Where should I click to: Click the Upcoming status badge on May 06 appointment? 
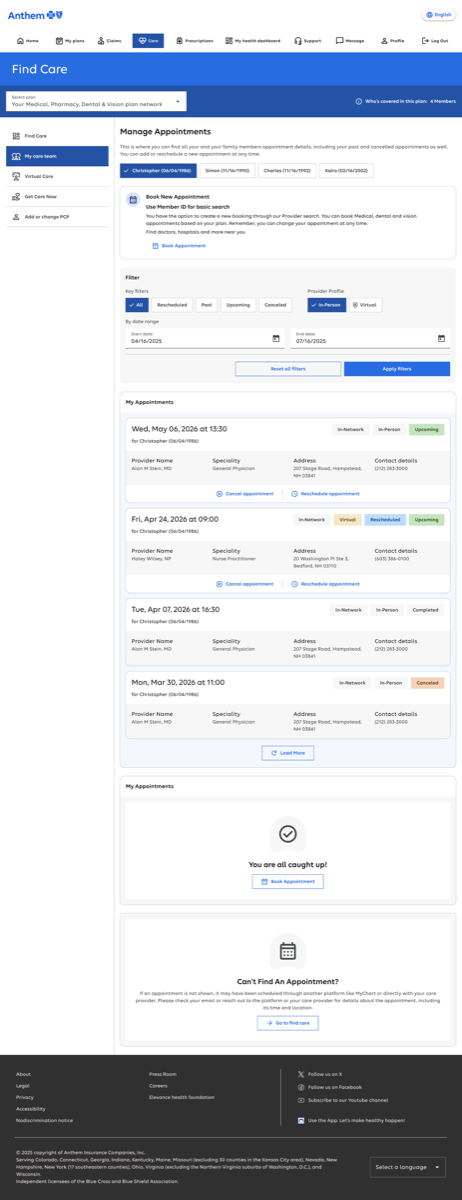point(427,430)
